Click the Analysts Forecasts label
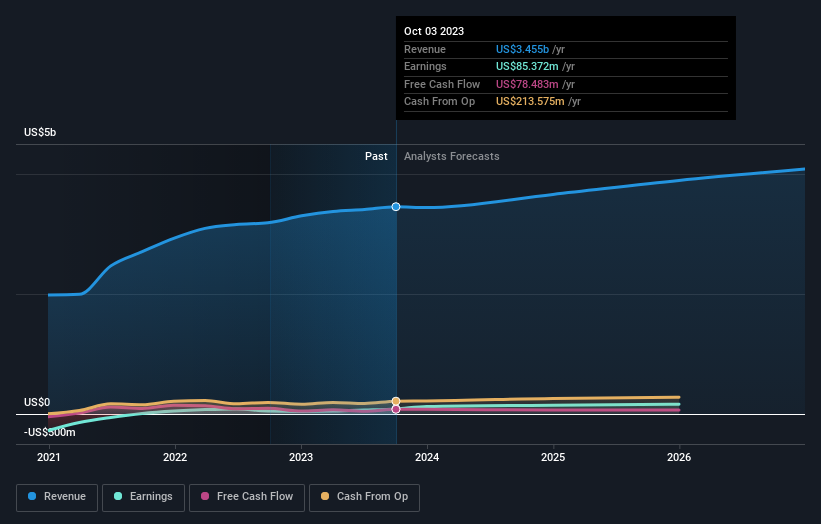Screen dimensions: 821x524 [451, 156]
